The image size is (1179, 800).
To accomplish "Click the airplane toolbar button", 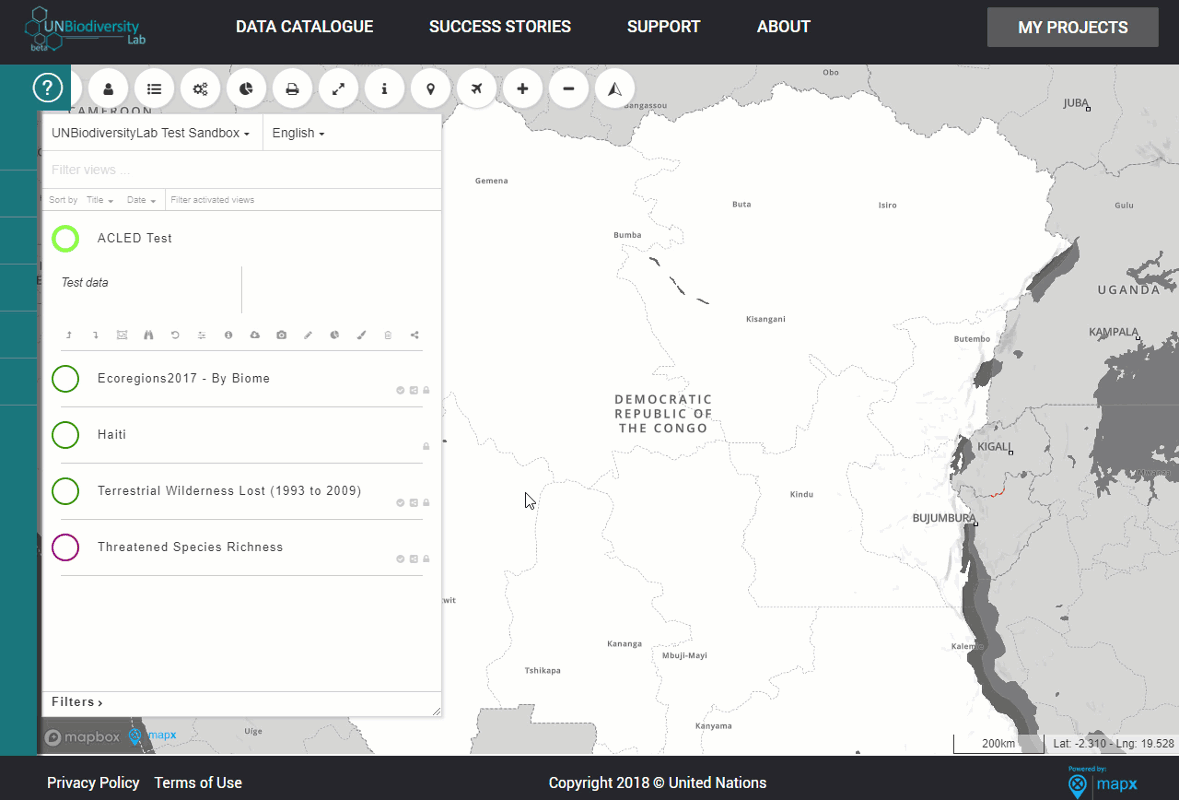I will pos(477,89).
